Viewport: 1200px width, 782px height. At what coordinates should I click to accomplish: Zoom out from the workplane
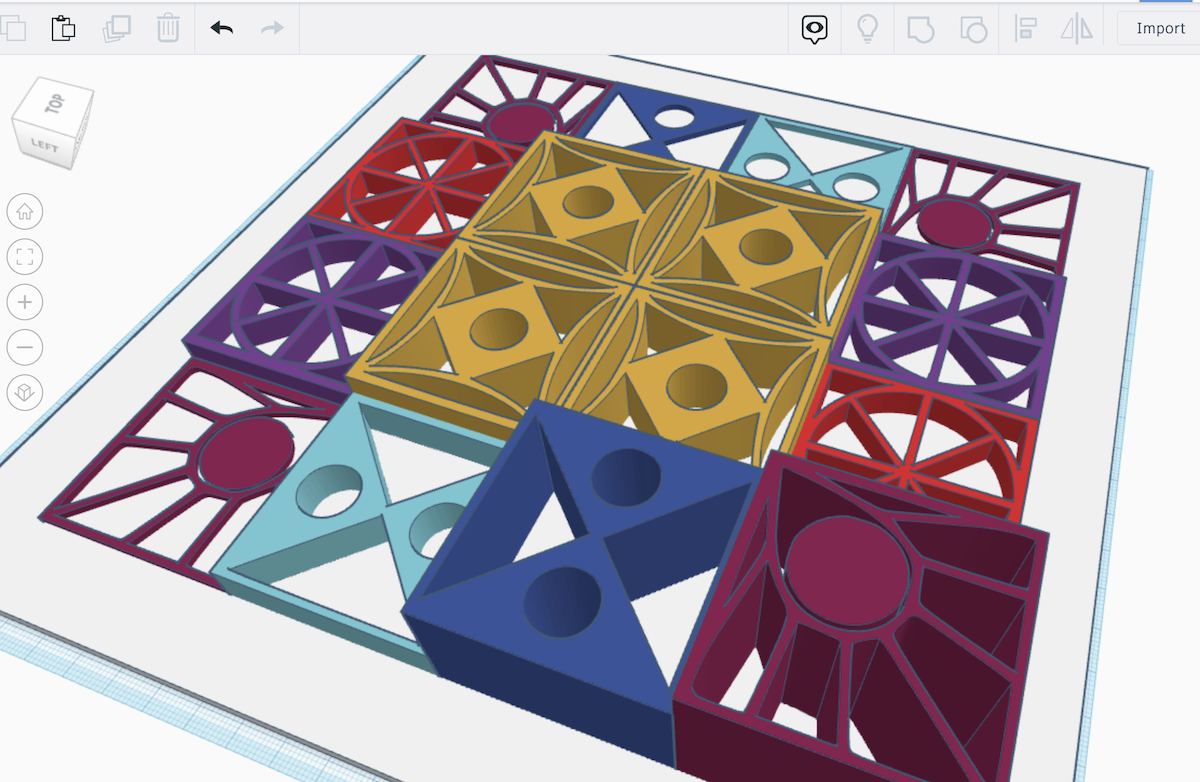pyautogui.click(x=25, y=347)
